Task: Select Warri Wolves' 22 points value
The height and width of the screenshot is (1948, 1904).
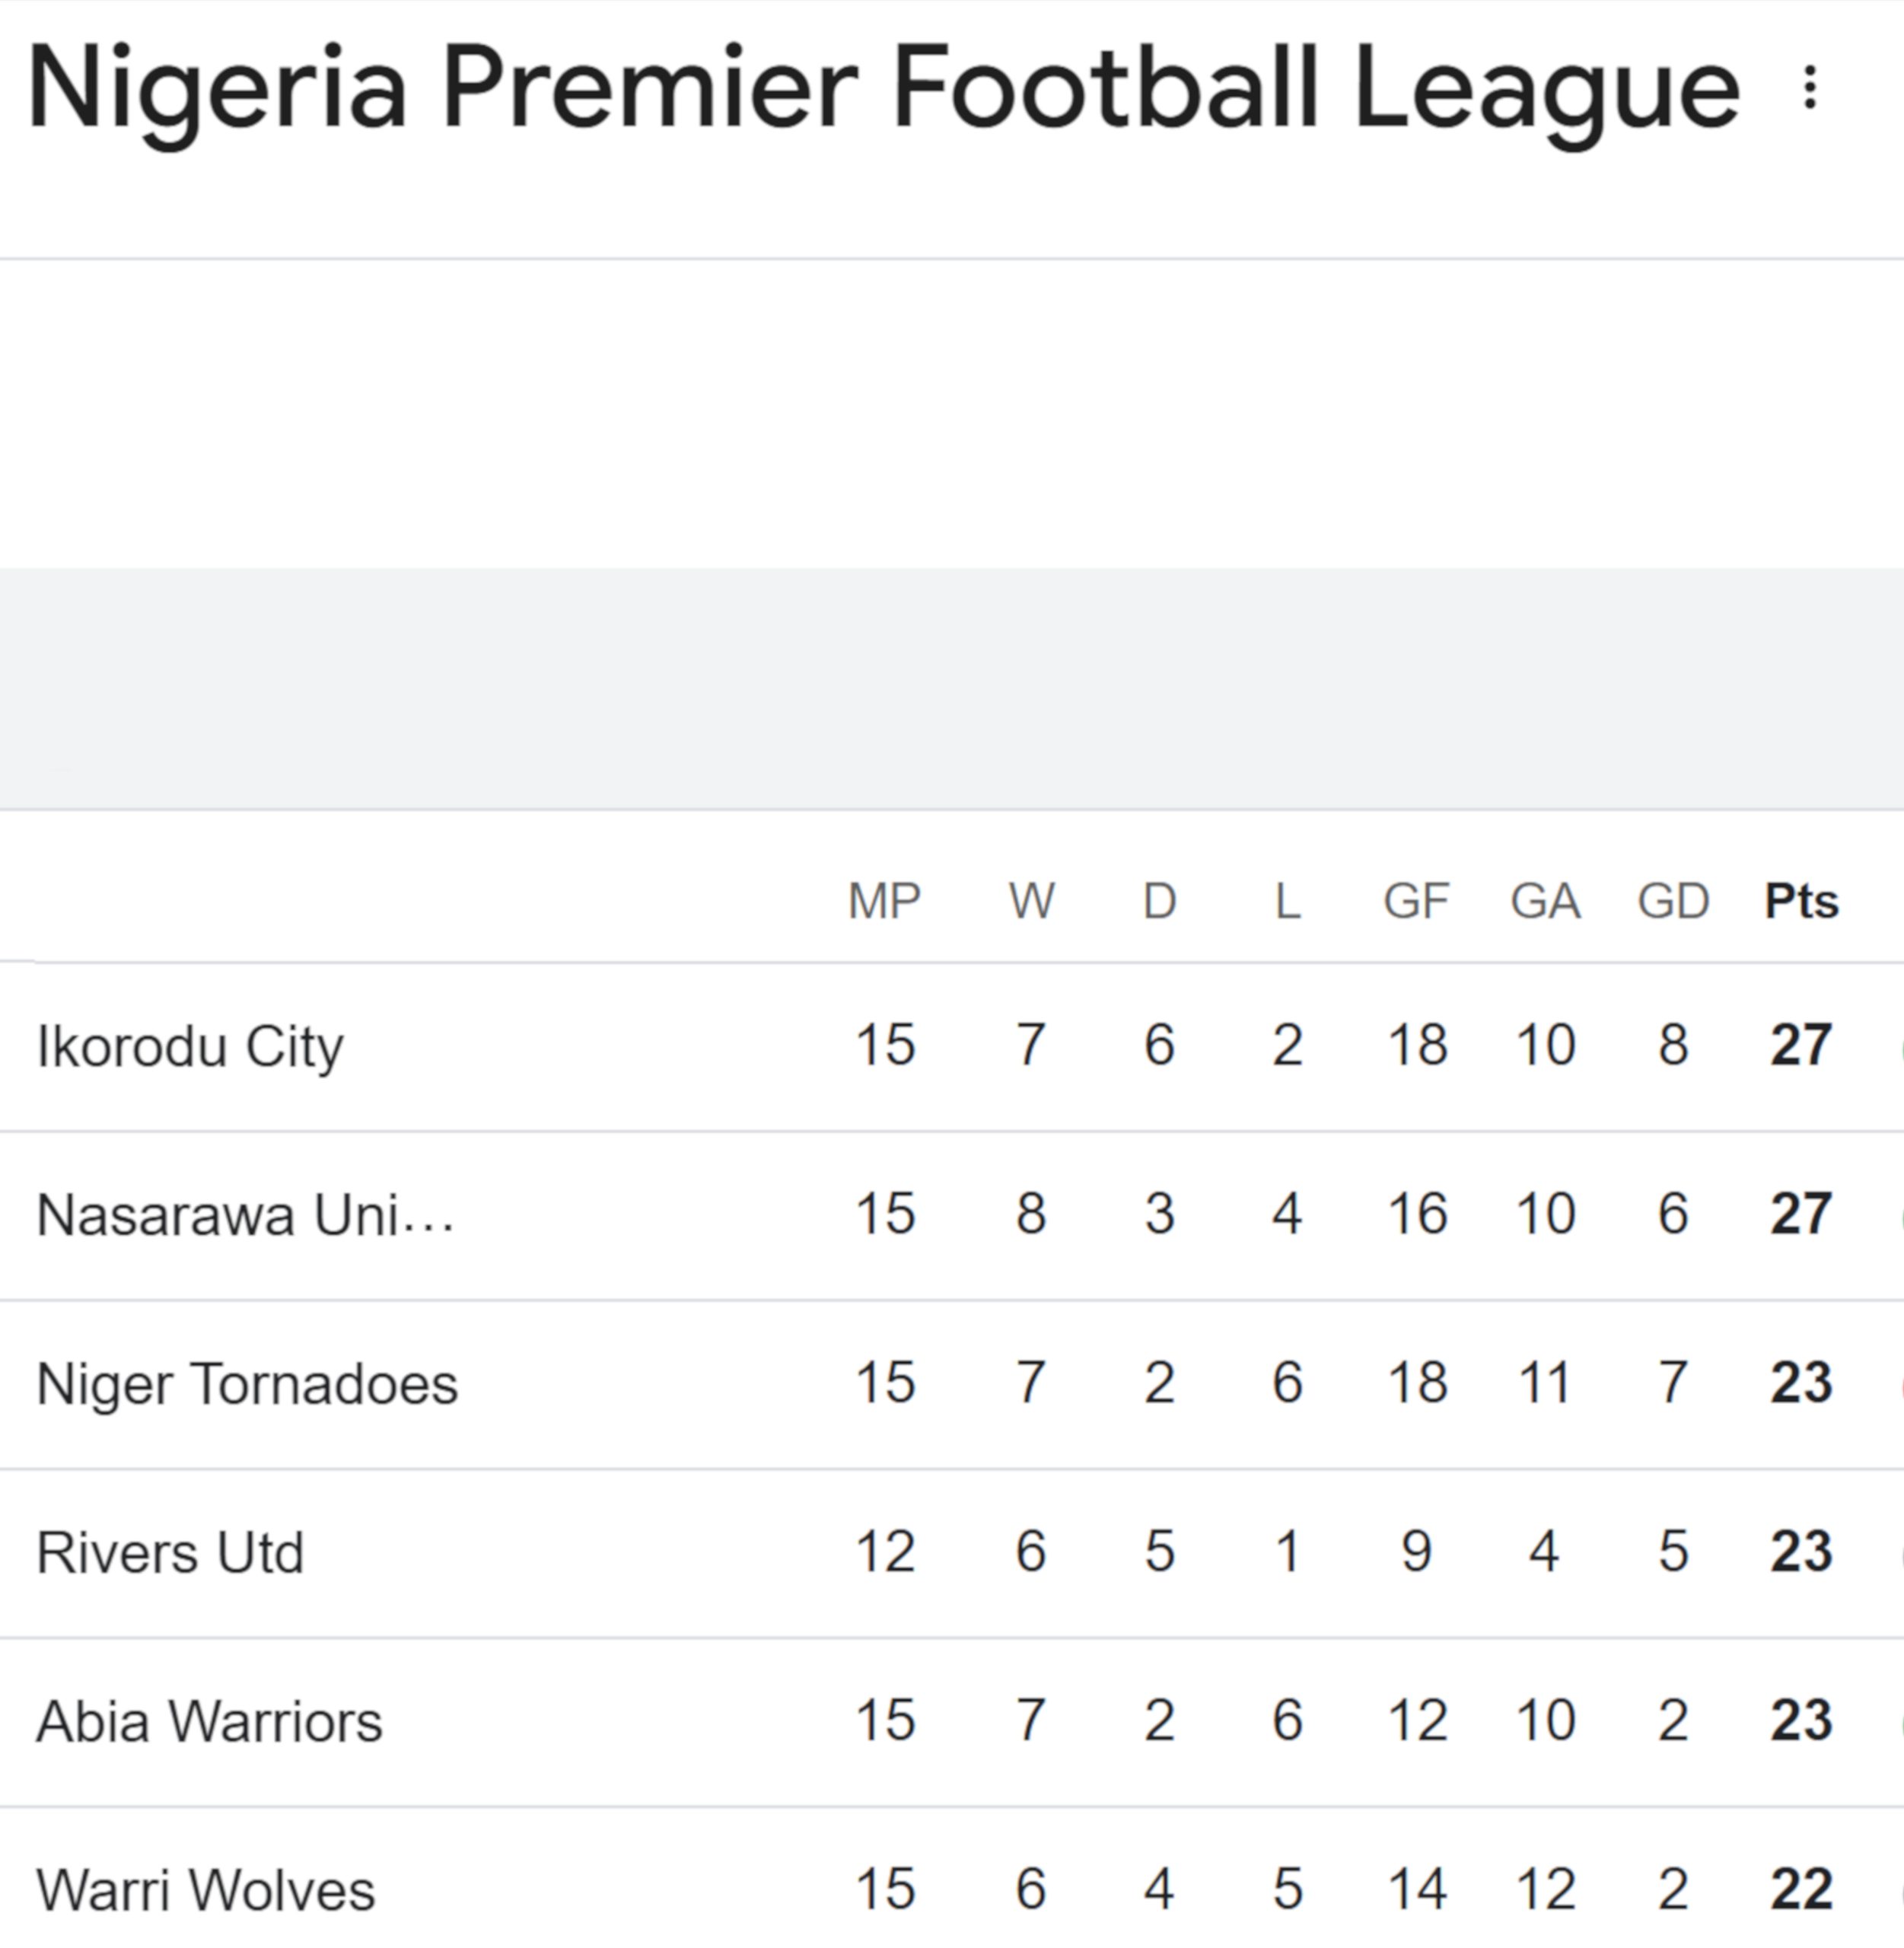Action: click(x=1801, y=1890)
